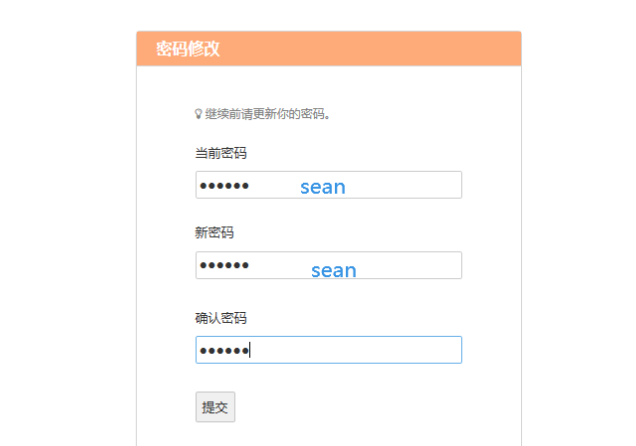Image resolution: width=636 pixels, height=446 pixels.
Task: Click empty right end of 新密码 field
Action: [440, 265]
